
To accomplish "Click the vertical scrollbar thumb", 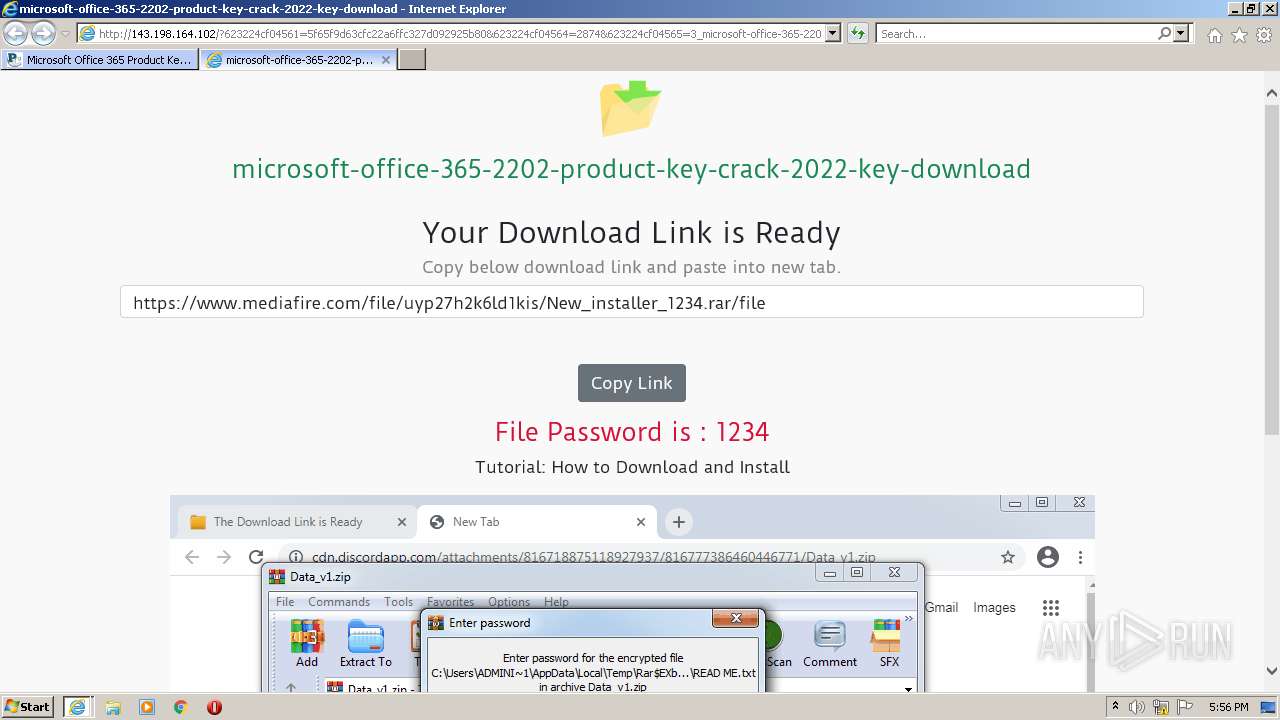I will click(1272, 268).
